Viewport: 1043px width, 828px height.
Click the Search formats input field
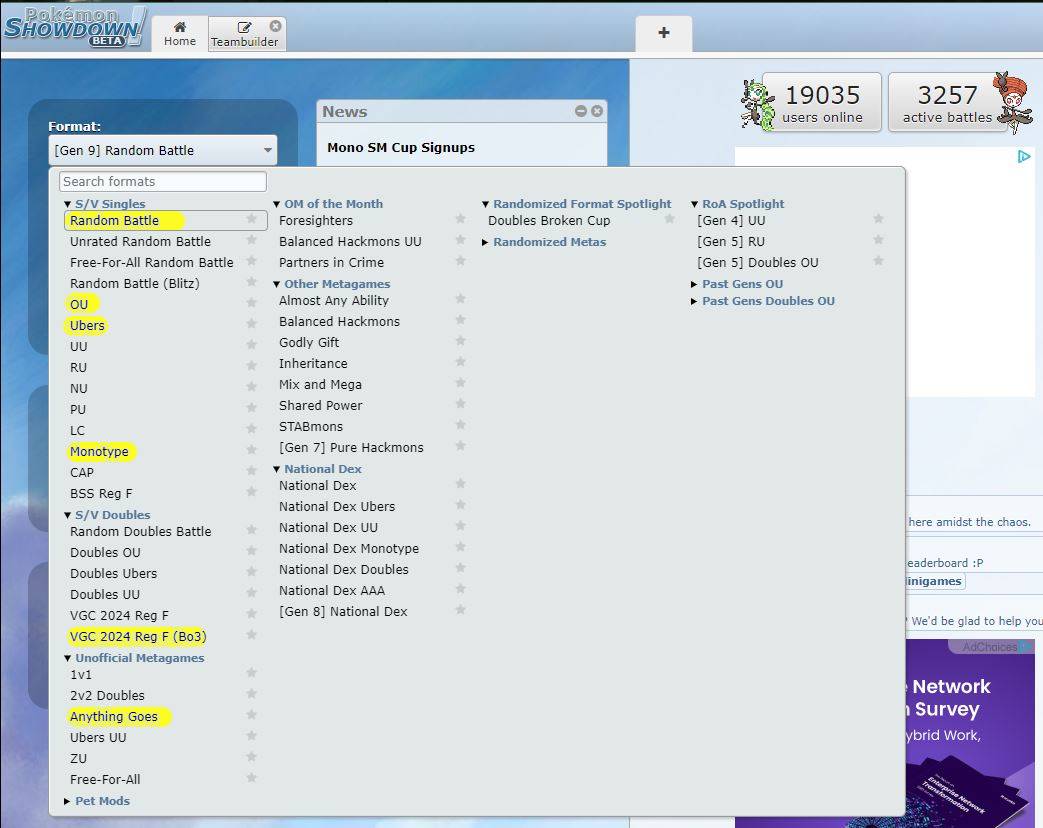[163, 181]
